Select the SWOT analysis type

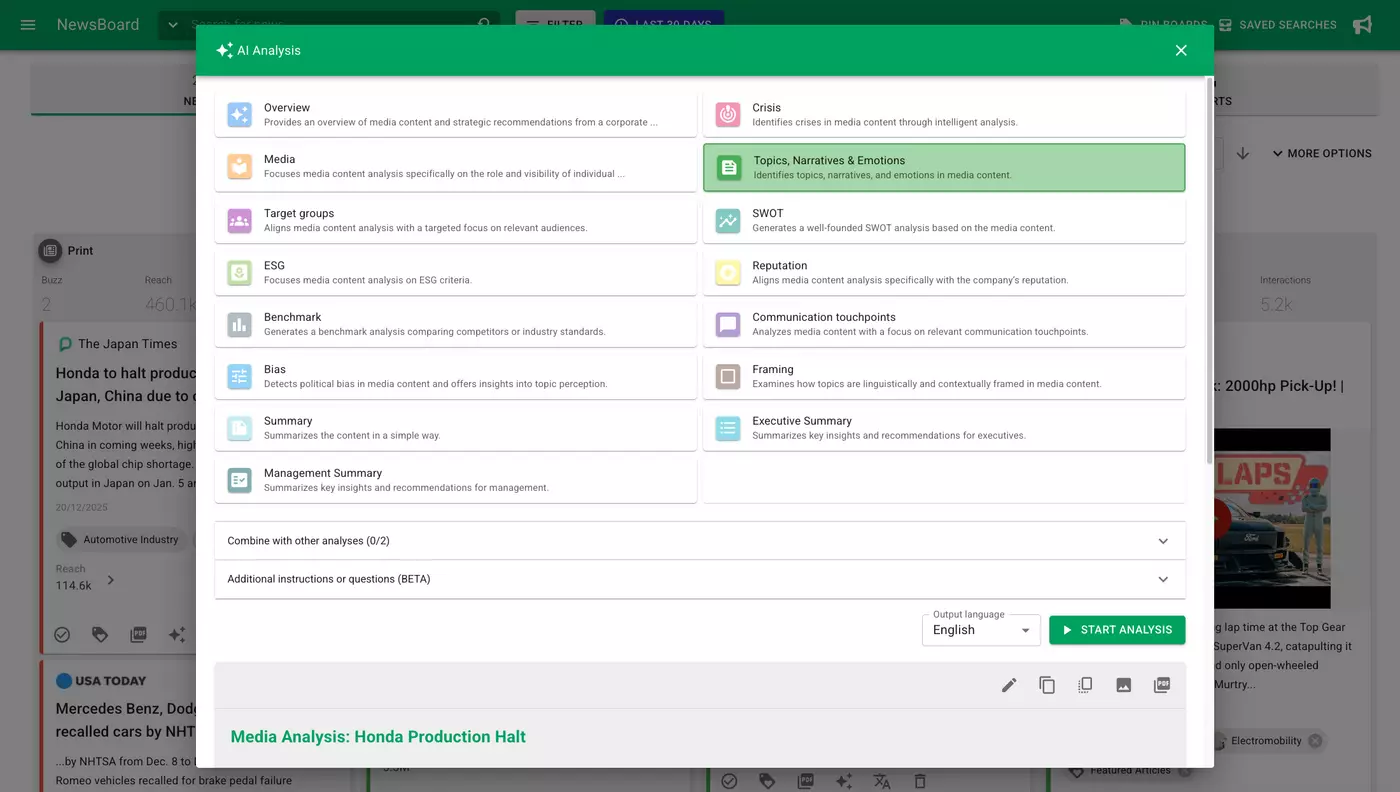943,220
